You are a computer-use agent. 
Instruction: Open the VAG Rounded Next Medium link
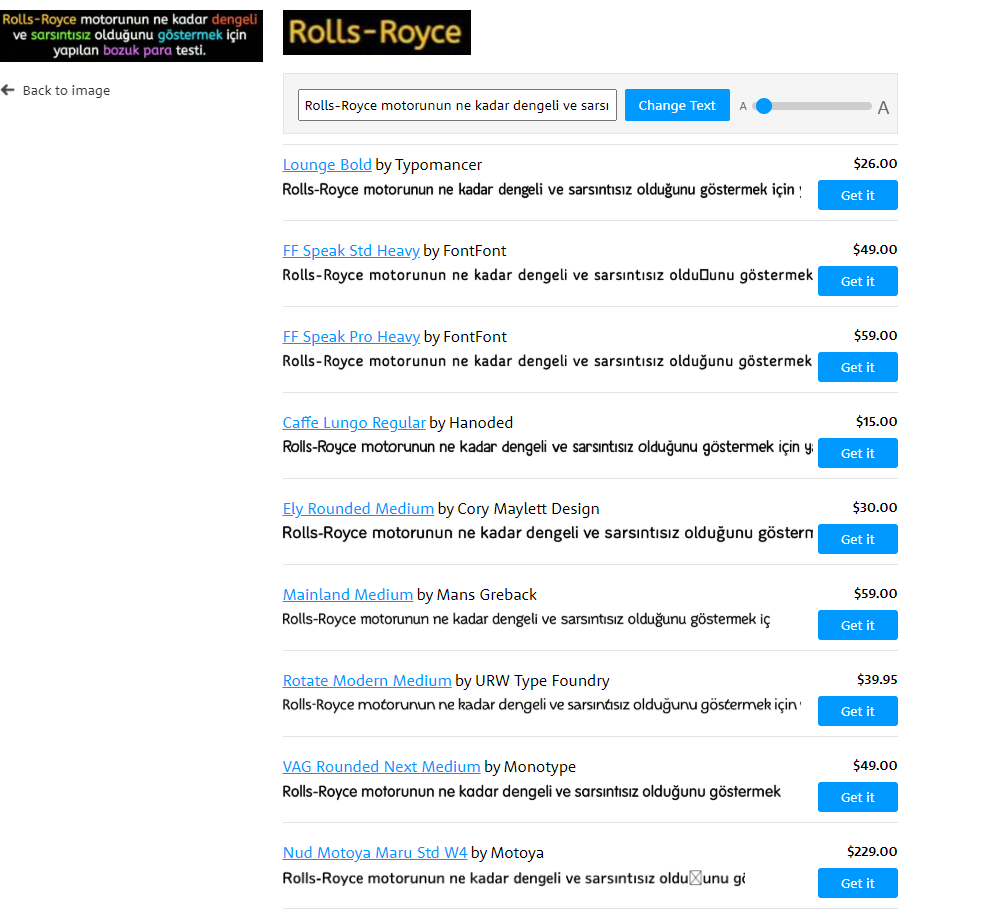tap(381, 767)
